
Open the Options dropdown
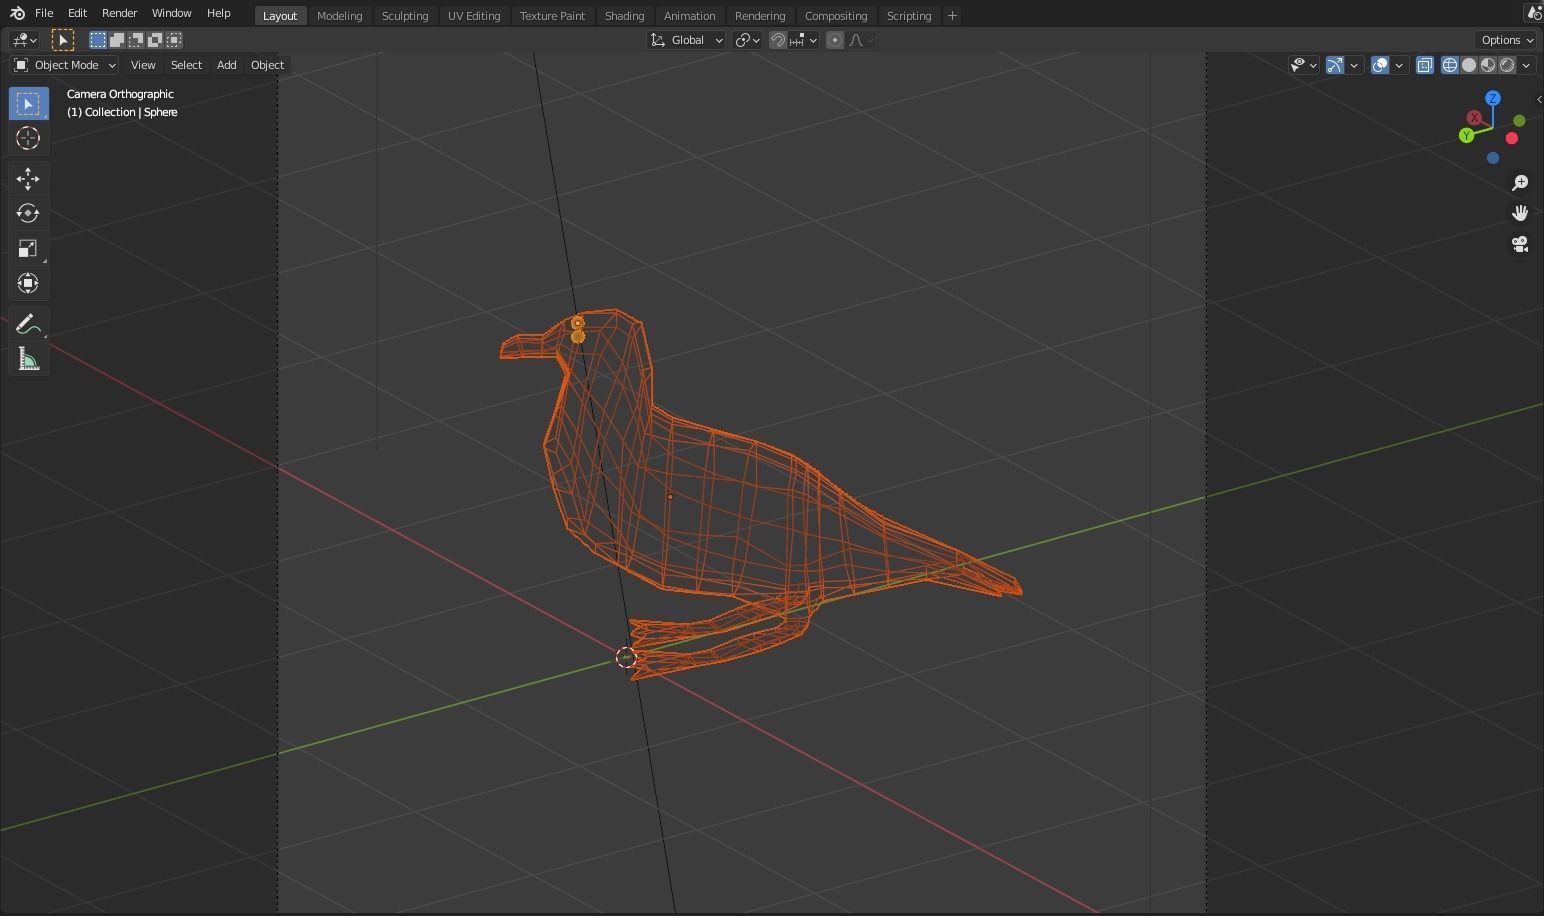(x=1506, y=40)
